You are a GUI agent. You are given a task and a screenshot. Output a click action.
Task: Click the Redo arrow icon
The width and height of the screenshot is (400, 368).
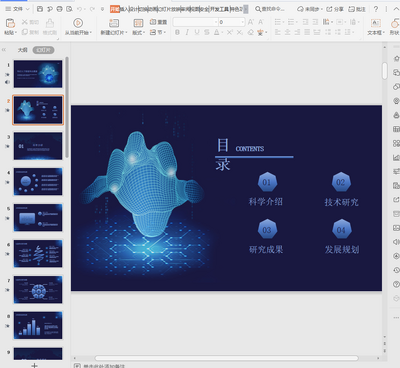click(92, 9)
